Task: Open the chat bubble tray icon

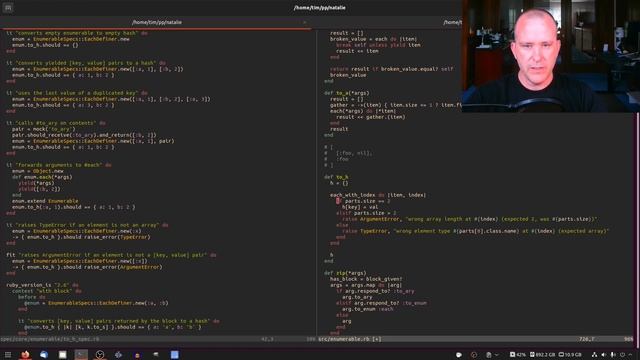Action: click(459, 355)
